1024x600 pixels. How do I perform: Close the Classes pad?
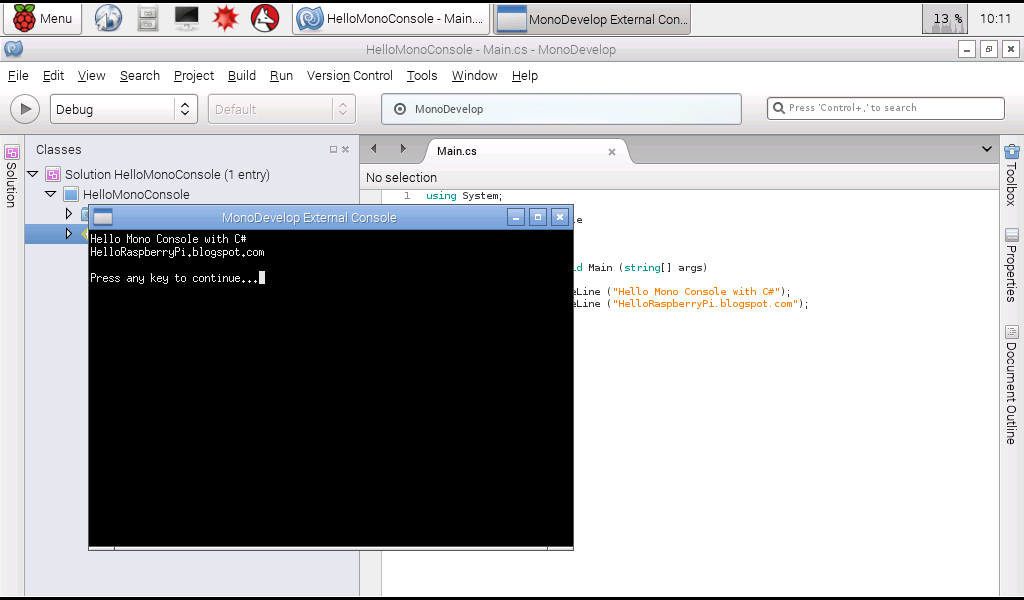345,150
